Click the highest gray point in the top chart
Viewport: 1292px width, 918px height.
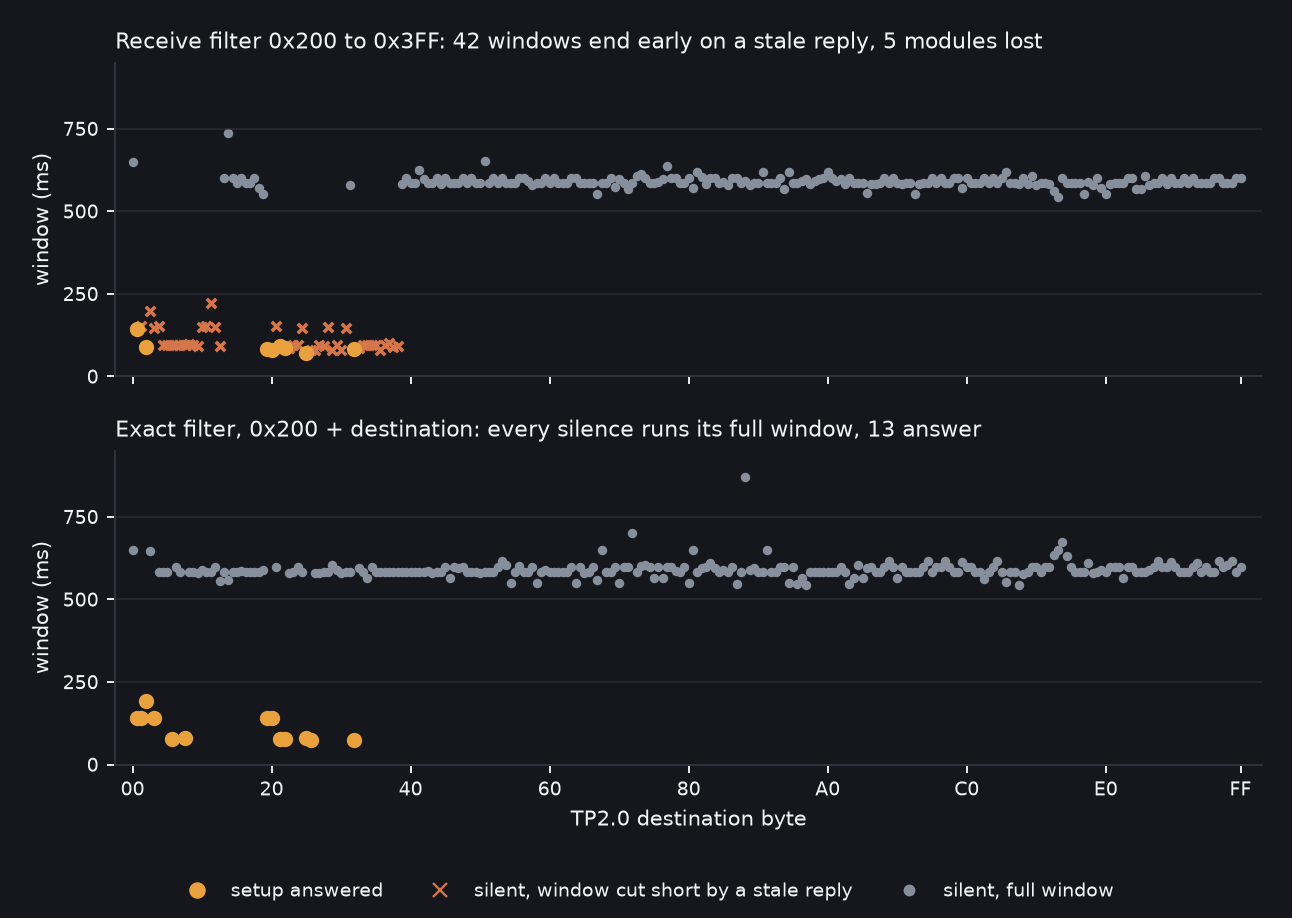point(228,133)
